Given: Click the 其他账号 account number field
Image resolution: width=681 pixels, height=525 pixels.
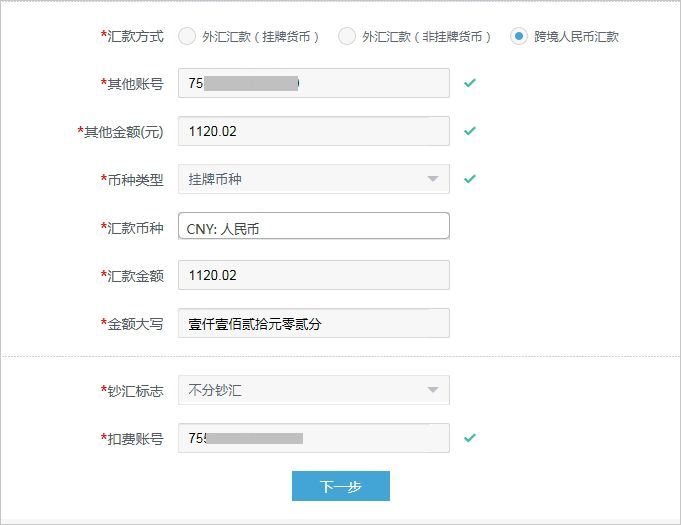Looking at the screenshot, I should 313,83.
